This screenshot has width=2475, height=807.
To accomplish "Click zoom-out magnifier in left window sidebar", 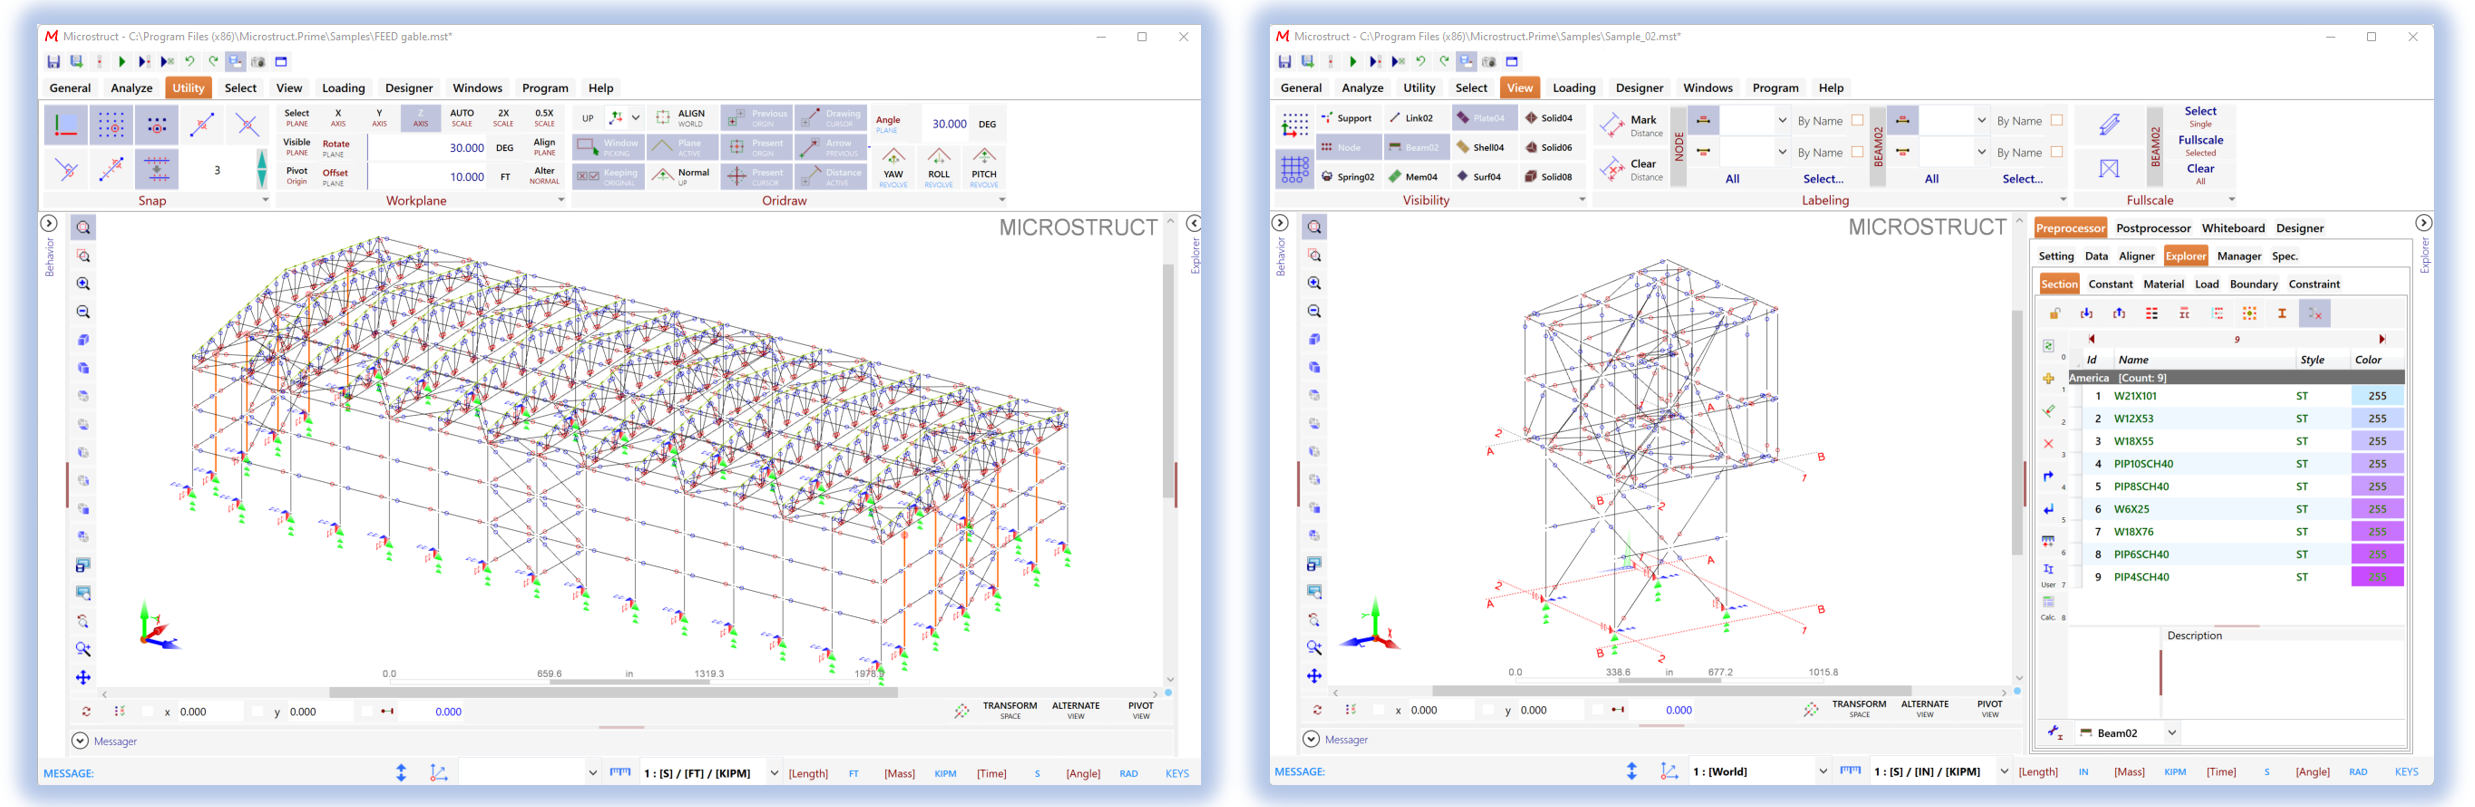I will [x=83, y=312].
